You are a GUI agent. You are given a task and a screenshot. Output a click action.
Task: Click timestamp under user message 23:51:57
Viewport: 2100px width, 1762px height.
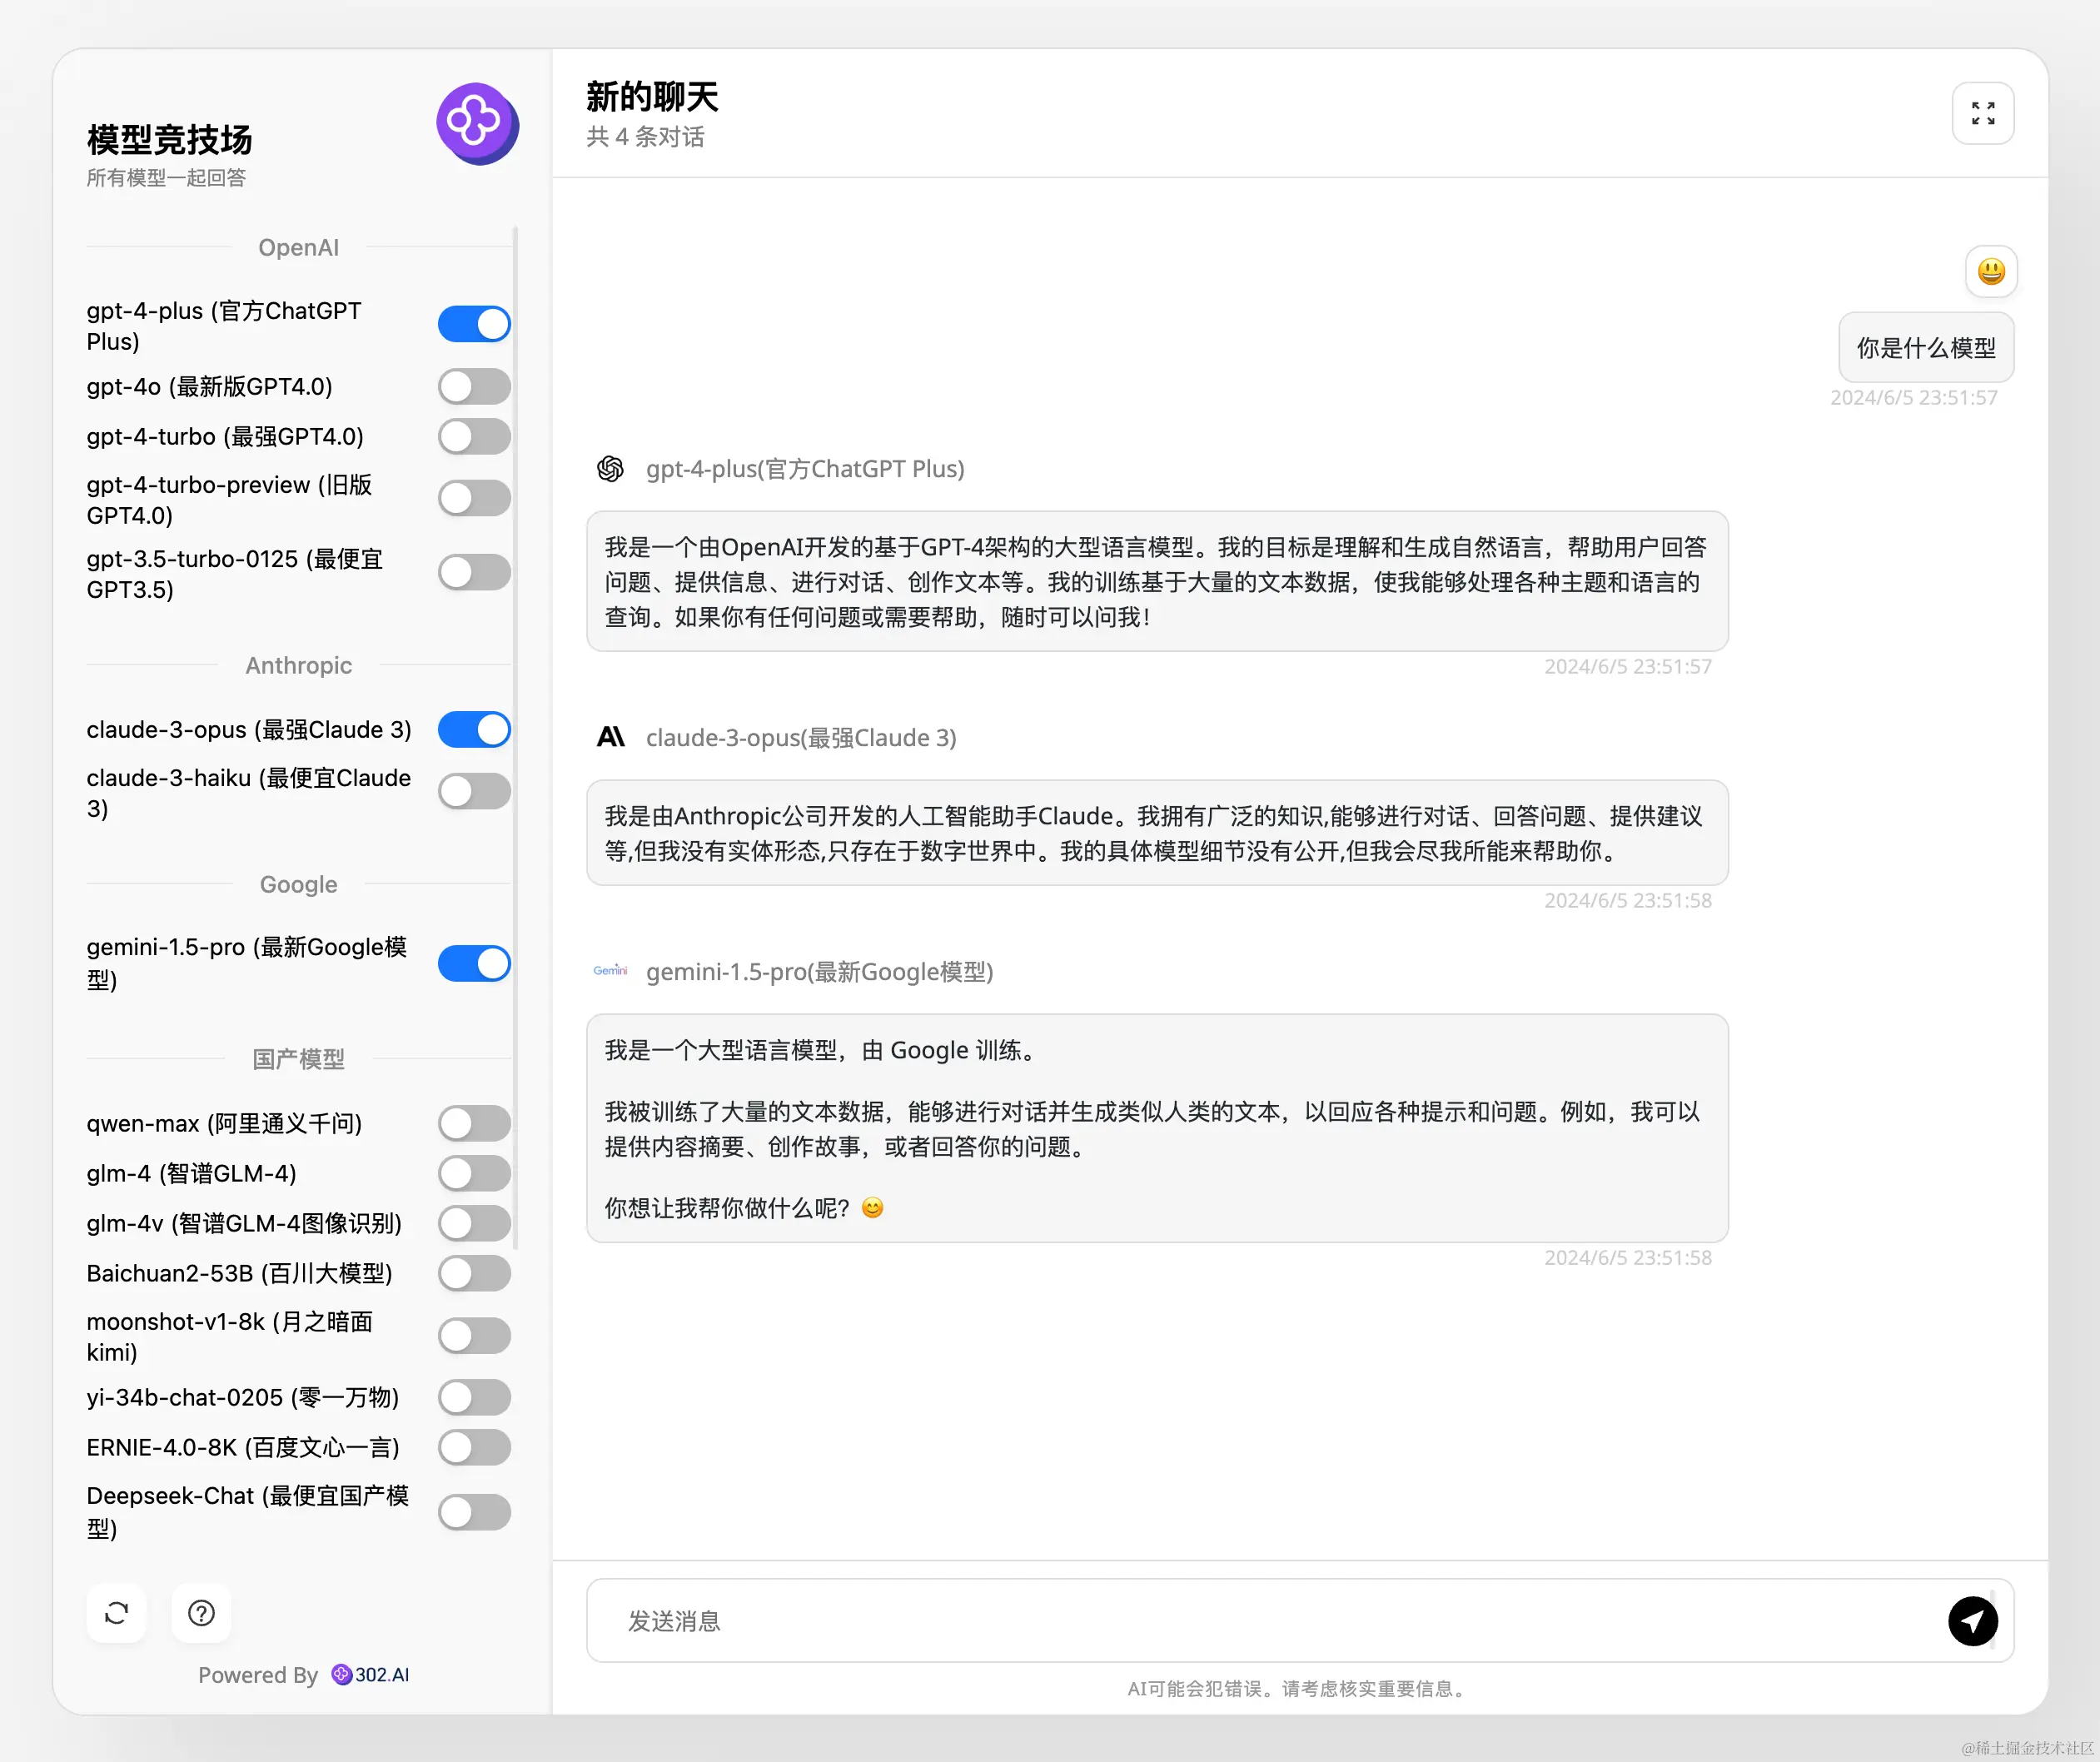(1913, 398)
